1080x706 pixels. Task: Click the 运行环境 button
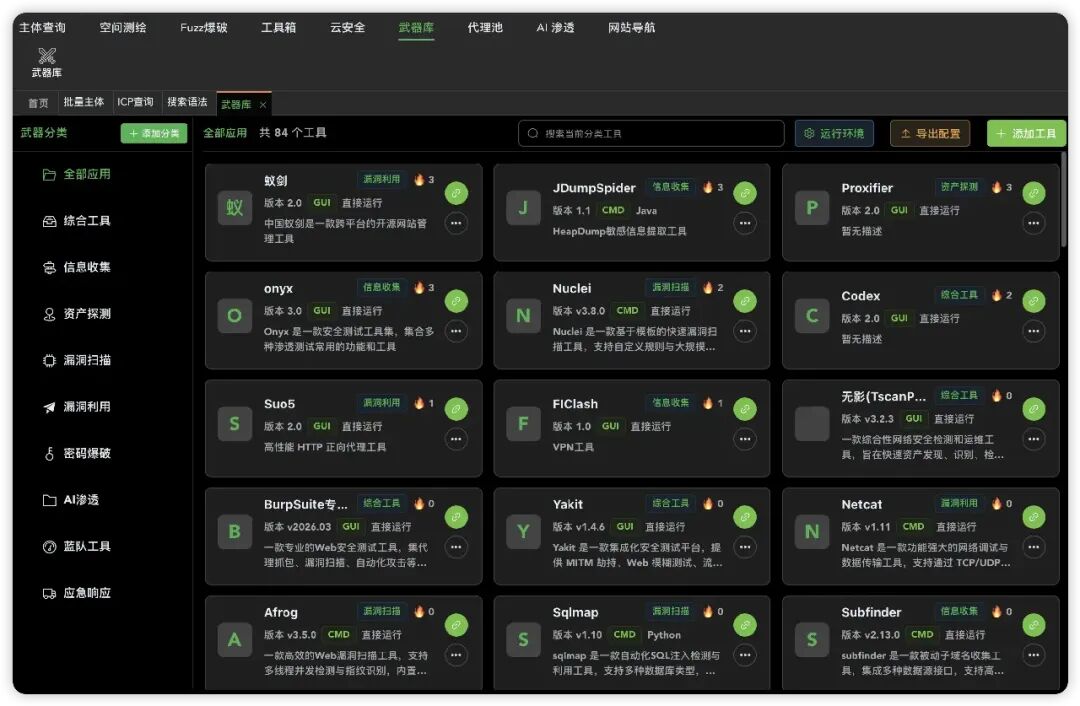click(834, 134)
